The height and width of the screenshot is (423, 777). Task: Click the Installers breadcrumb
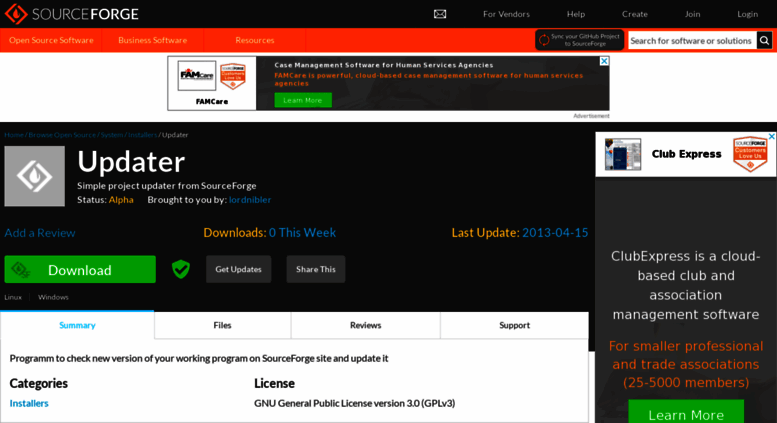(143, 135)
